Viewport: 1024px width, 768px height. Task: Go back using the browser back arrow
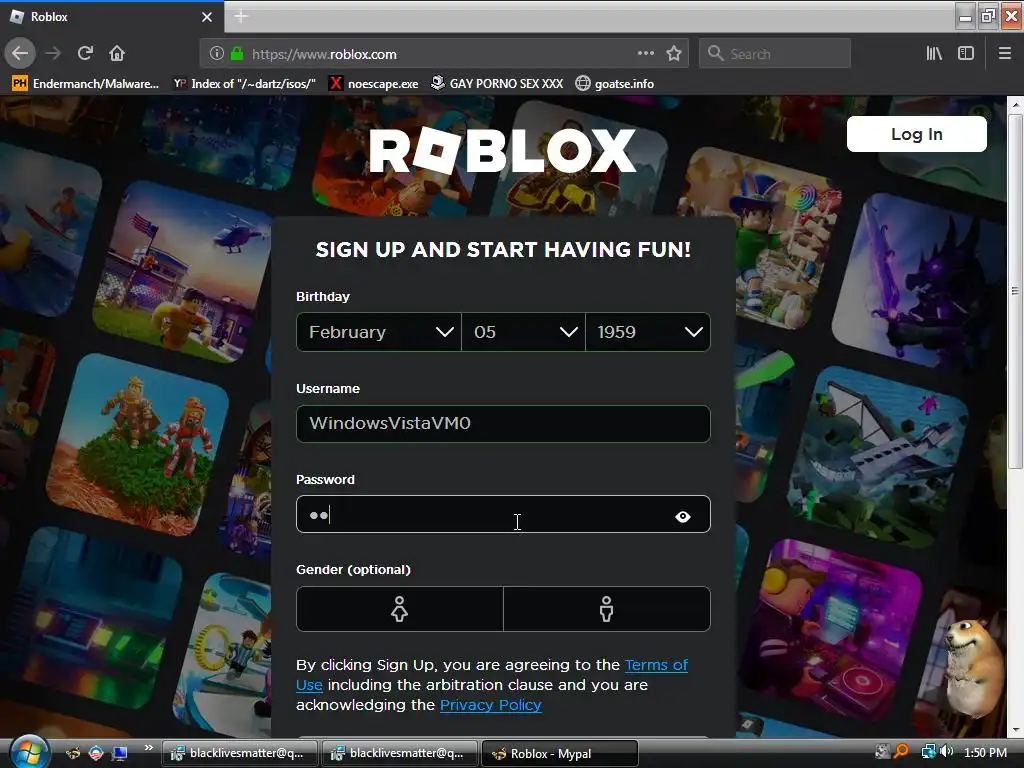20,54
